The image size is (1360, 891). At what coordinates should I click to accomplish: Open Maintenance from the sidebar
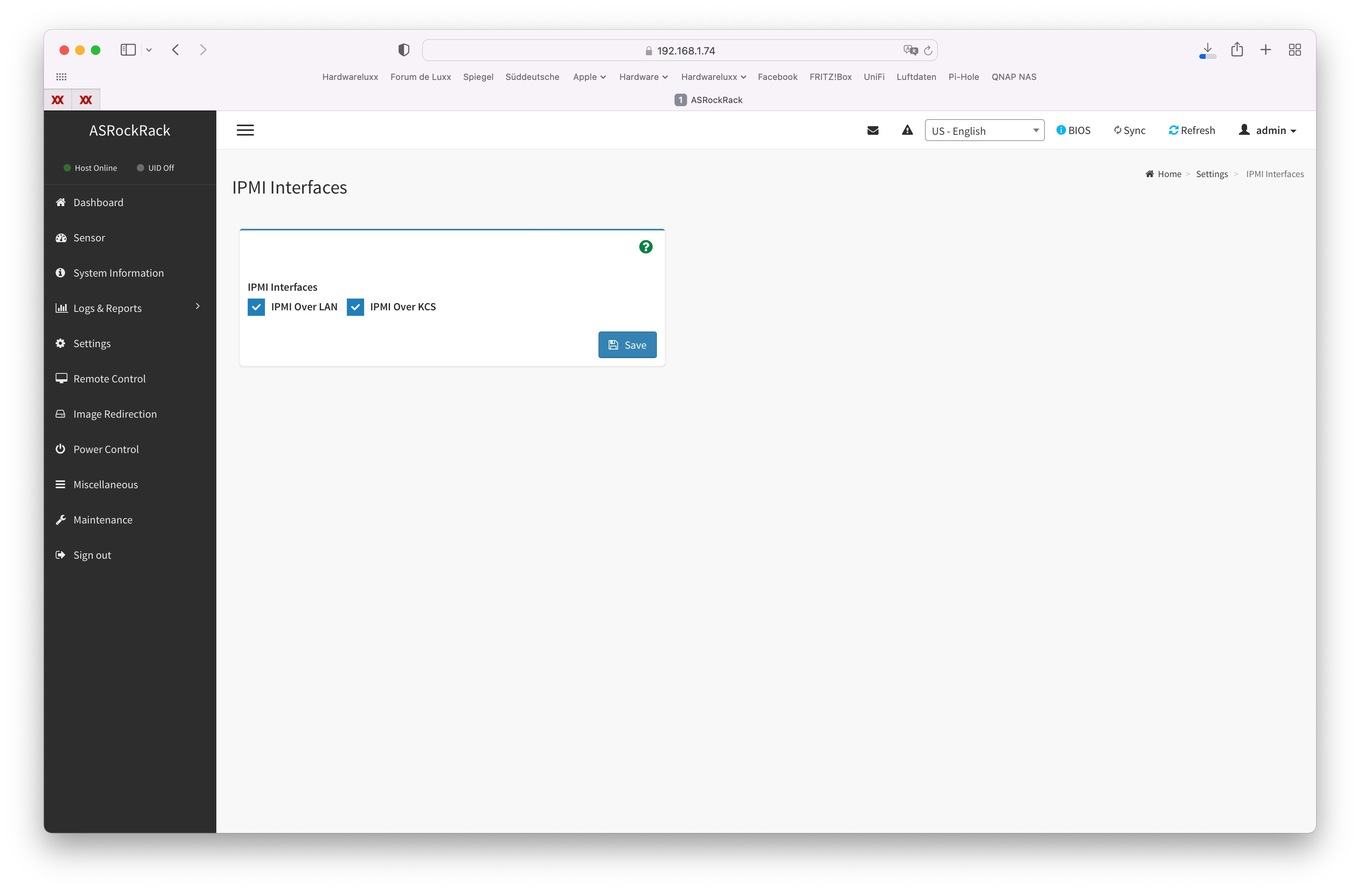102,520
